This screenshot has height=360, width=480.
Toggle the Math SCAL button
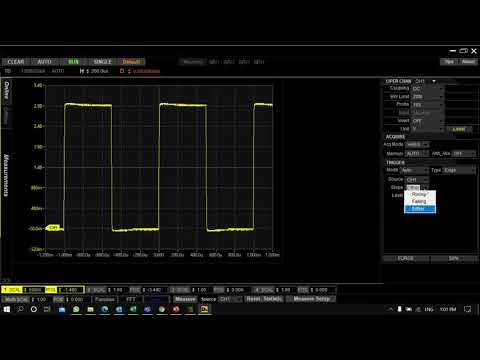(x=16, y=299)
